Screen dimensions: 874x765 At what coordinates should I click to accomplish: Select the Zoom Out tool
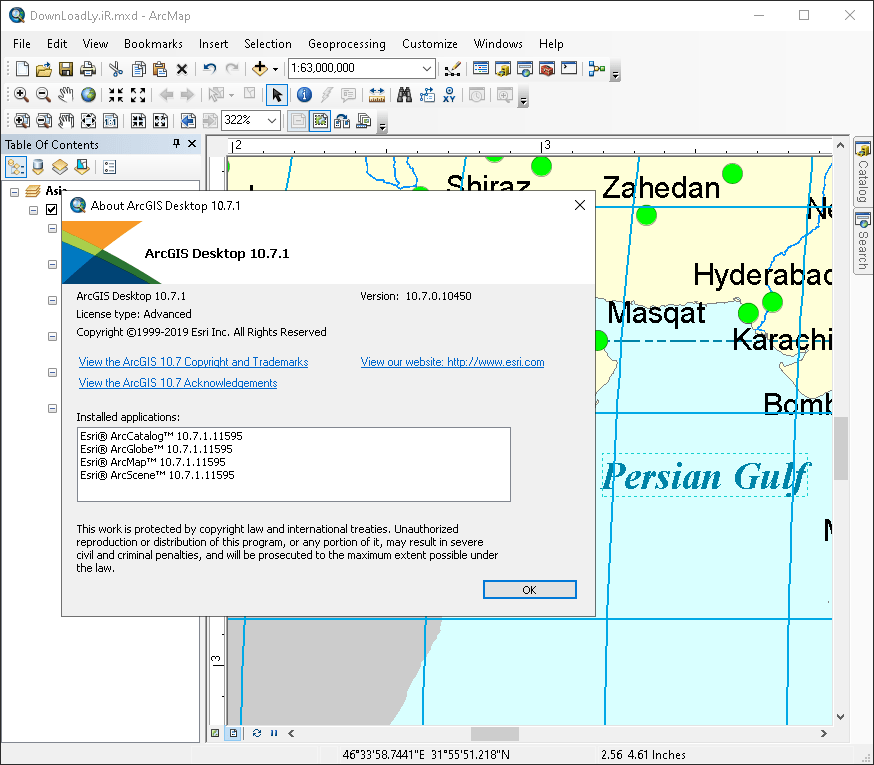tap(43, 95)
